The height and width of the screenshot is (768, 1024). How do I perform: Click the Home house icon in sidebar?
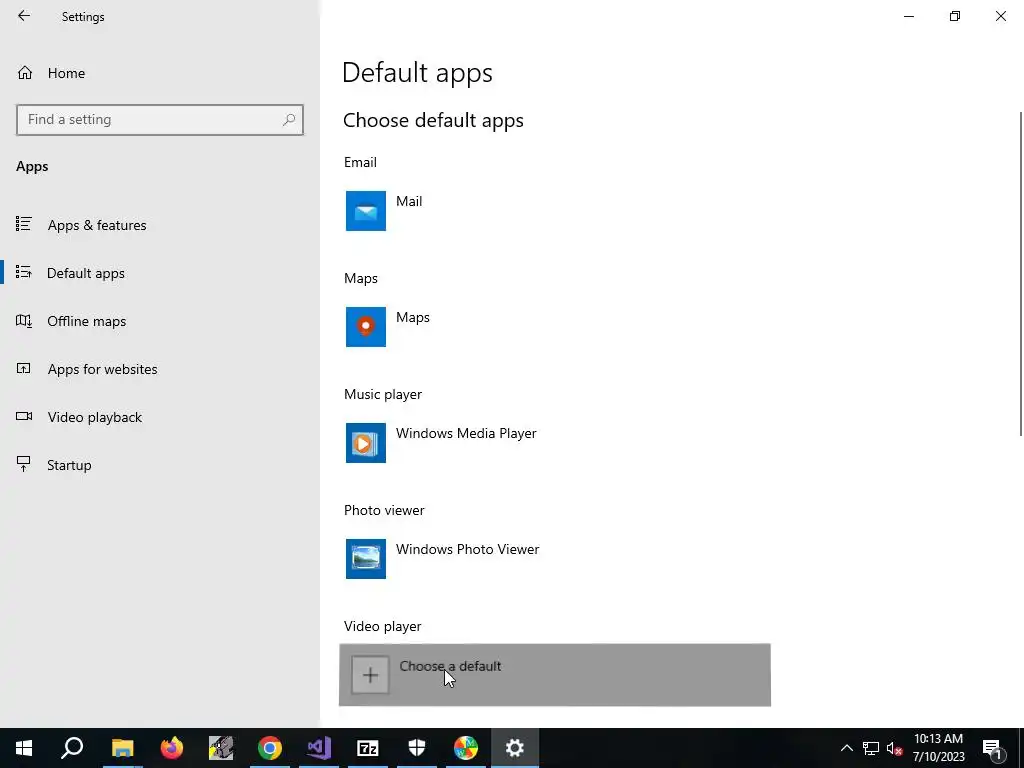tap(25, 72)
